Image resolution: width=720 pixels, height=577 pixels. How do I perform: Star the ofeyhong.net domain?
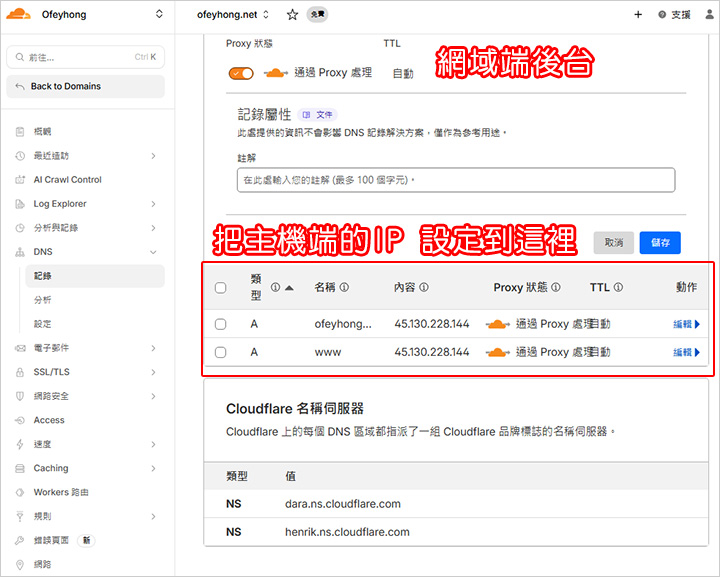point(292,15)
